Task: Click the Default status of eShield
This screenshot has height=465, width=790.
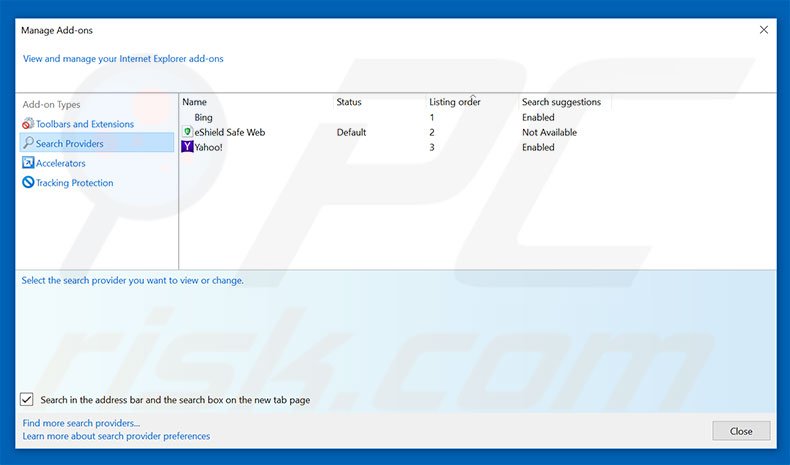Action: (x=351, y=132)
